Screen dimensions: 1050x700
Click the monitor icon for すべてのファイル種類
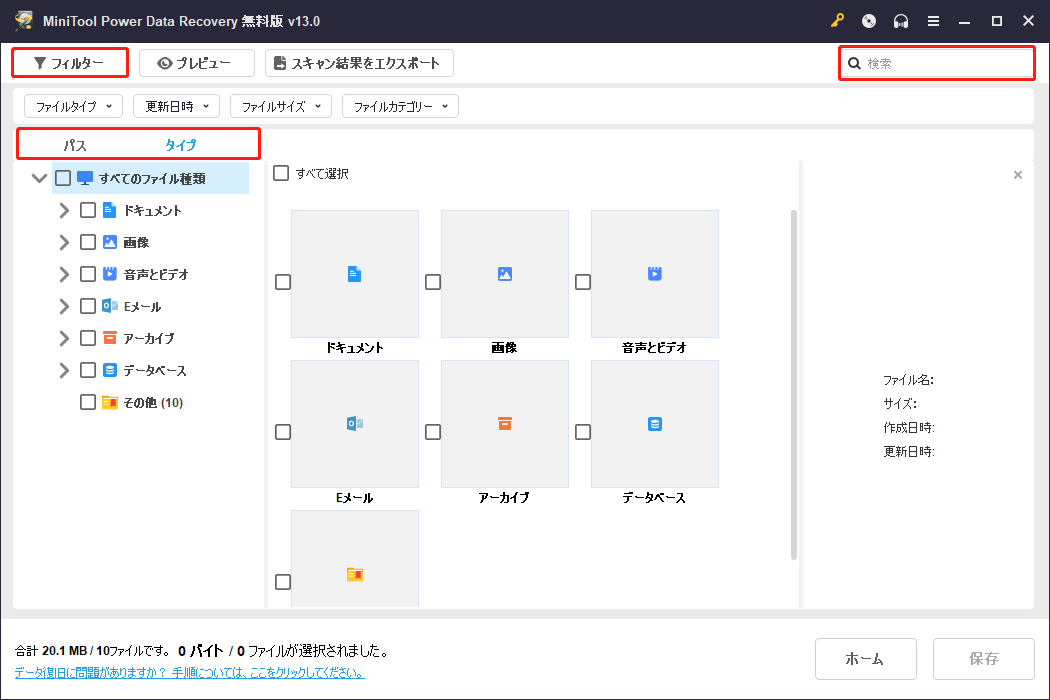coord(85,178)
